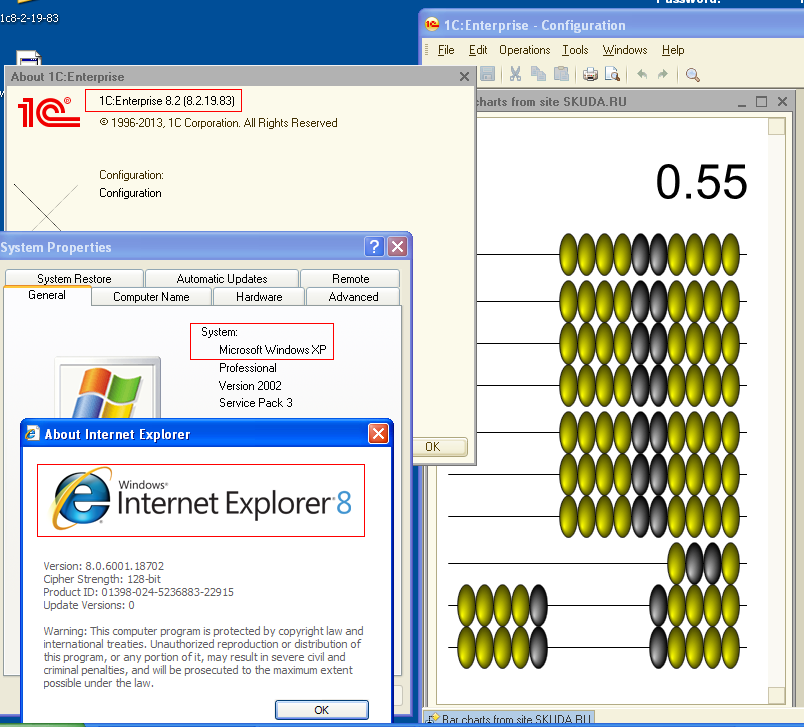804x727 pixels.
Task: Select the Bar charts window tab at bottom
Action: point(510,719)
